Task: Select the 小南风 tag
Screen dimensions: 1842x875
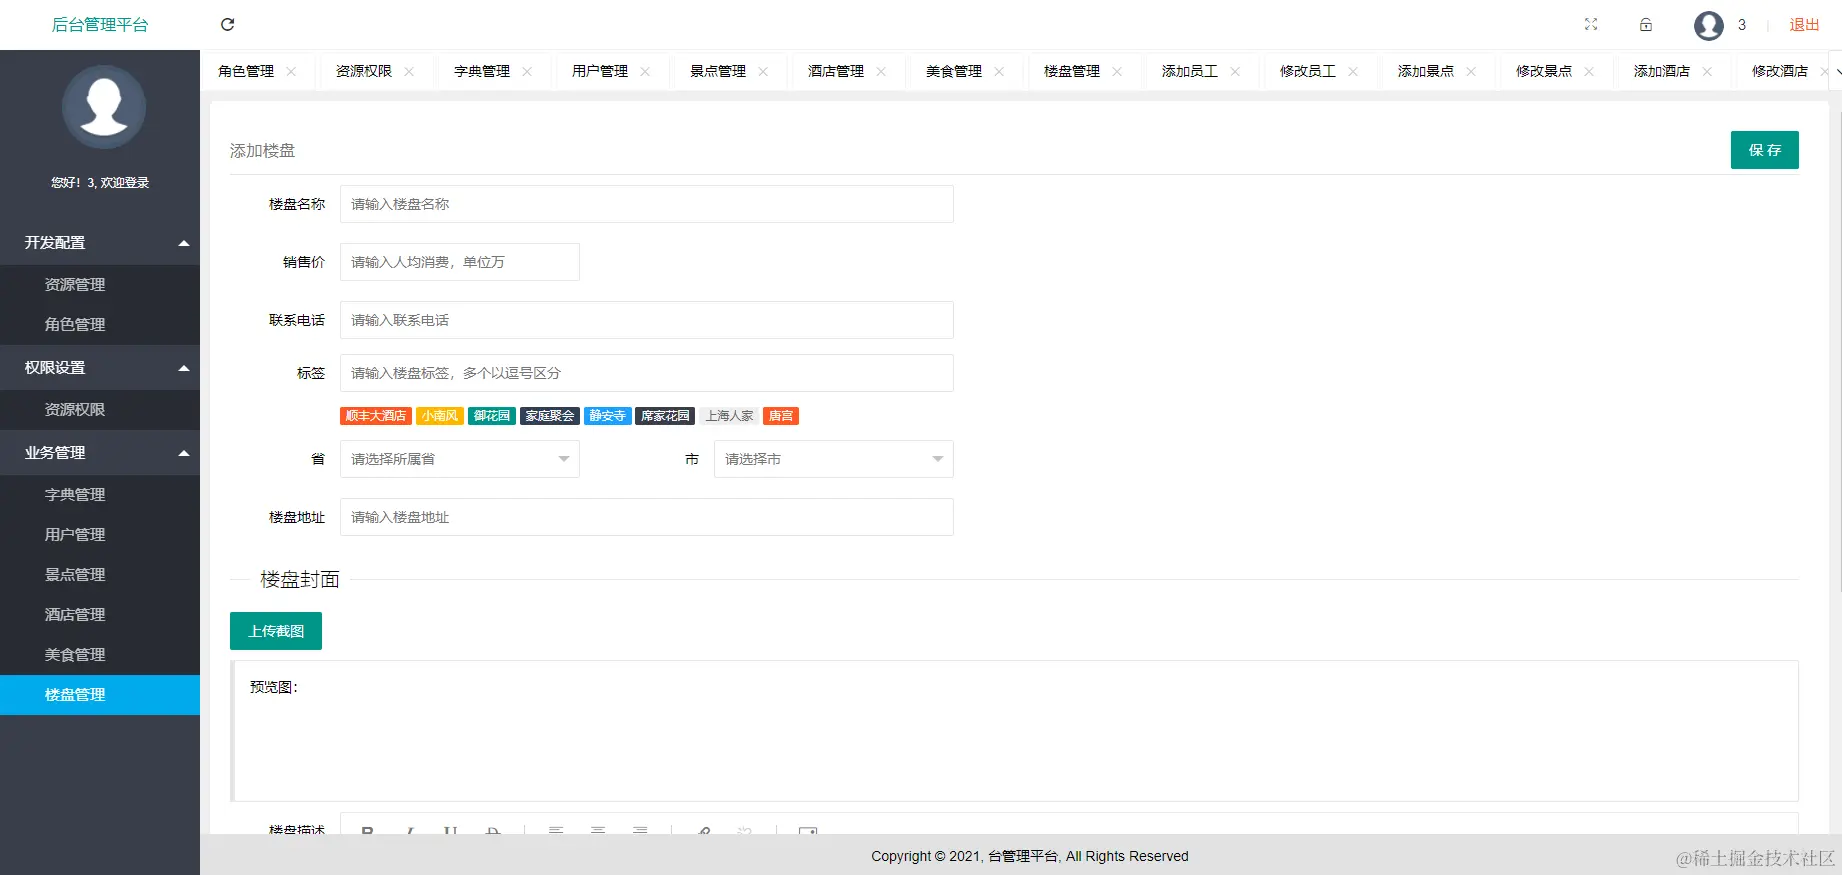Action: click(x=440, y=416)
